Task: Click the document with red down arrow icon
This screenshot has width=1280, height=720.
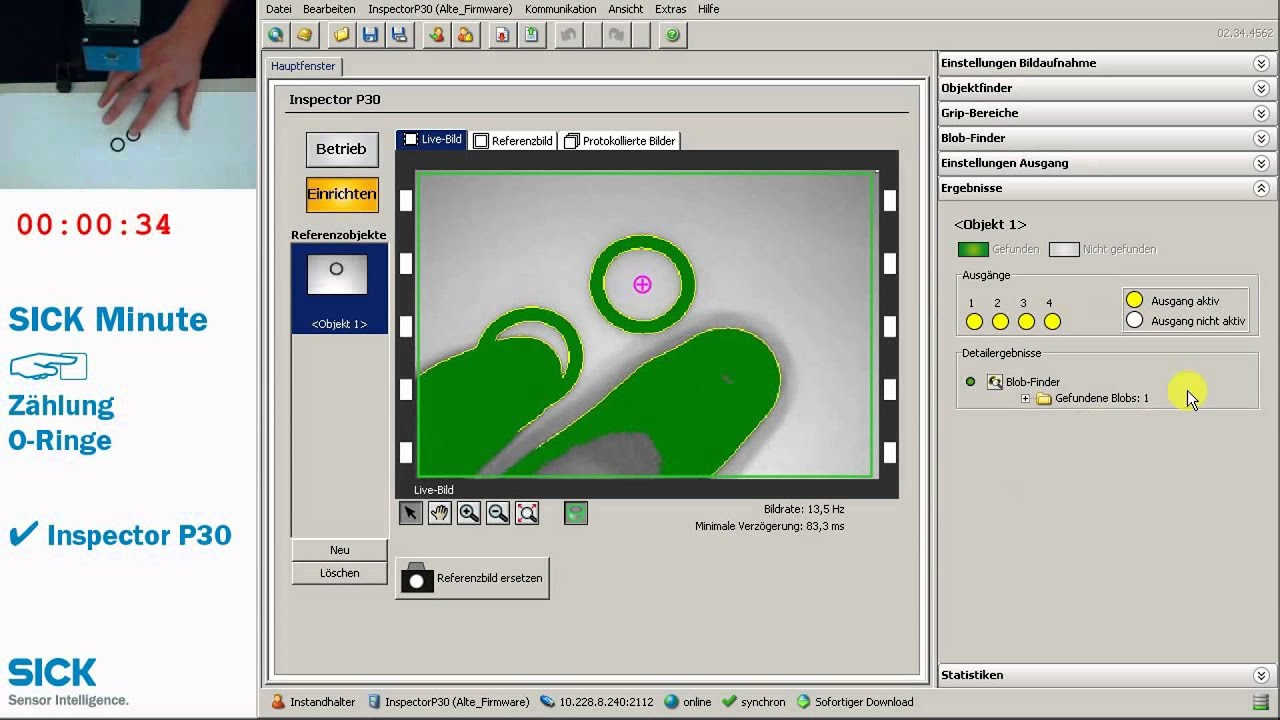Action: 503,35
